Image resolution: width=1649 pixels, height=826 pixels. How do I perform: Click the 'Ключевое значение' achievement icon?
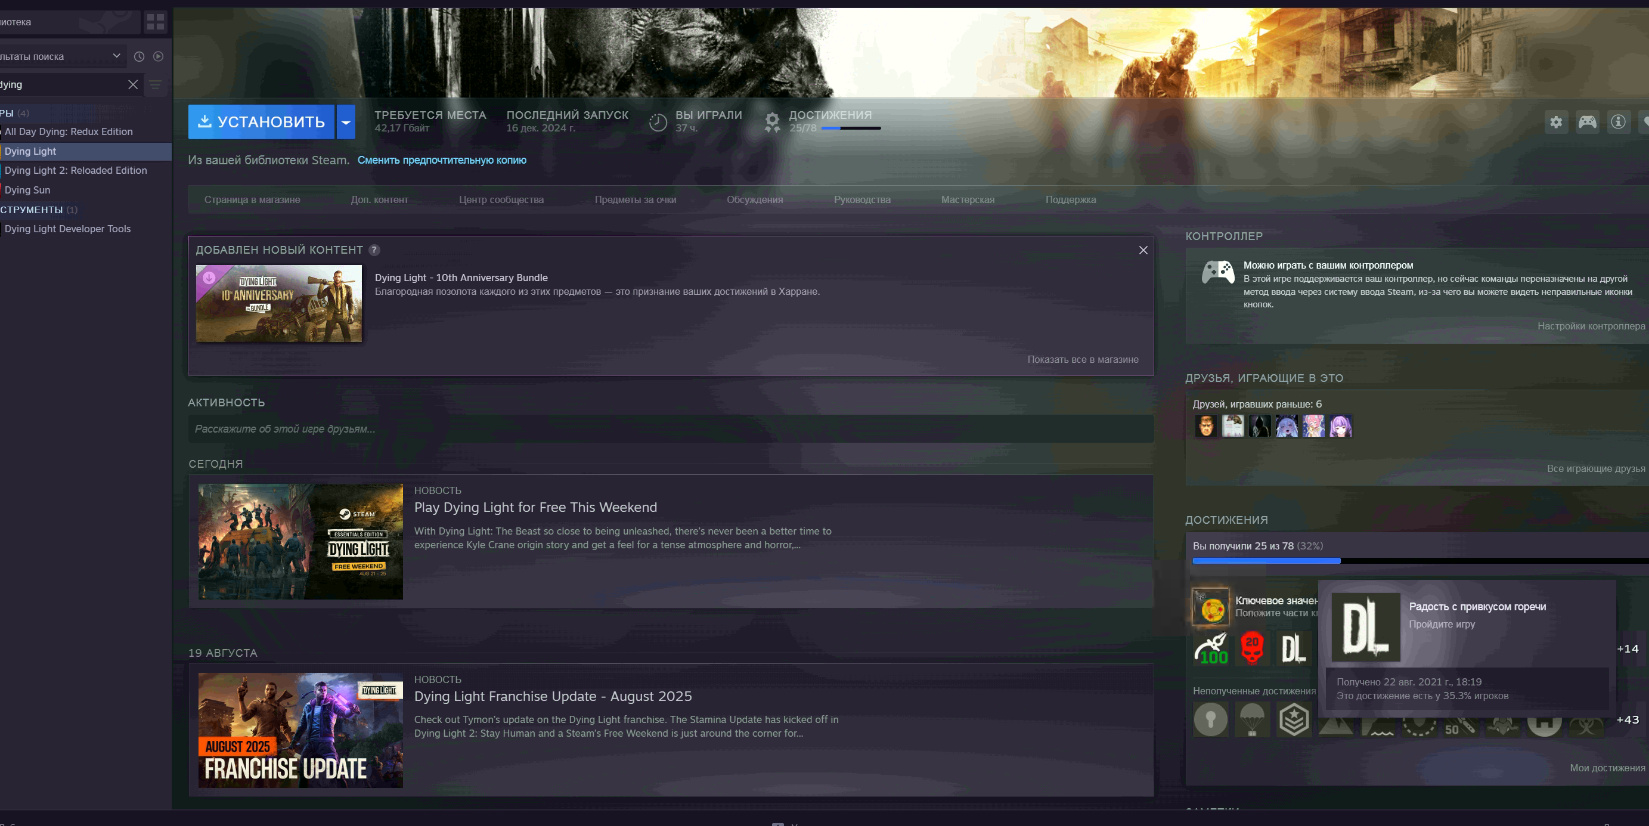(1211, 607)
